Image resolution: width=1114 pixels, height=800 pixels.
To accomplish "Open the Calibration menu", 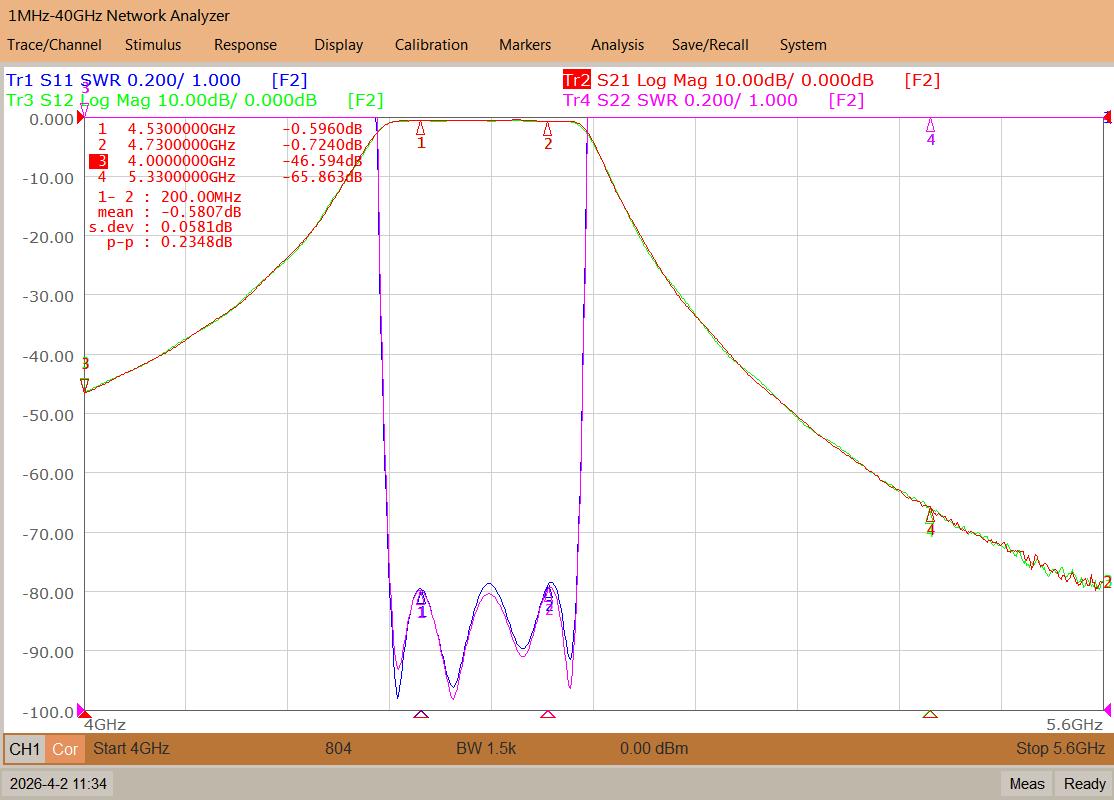I will 431,45.
